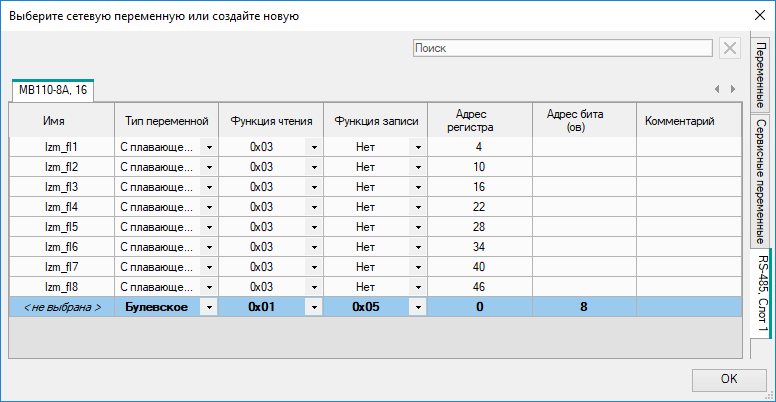
Task: Switch to the Переменные side tab
Action: tap(760, 75)
